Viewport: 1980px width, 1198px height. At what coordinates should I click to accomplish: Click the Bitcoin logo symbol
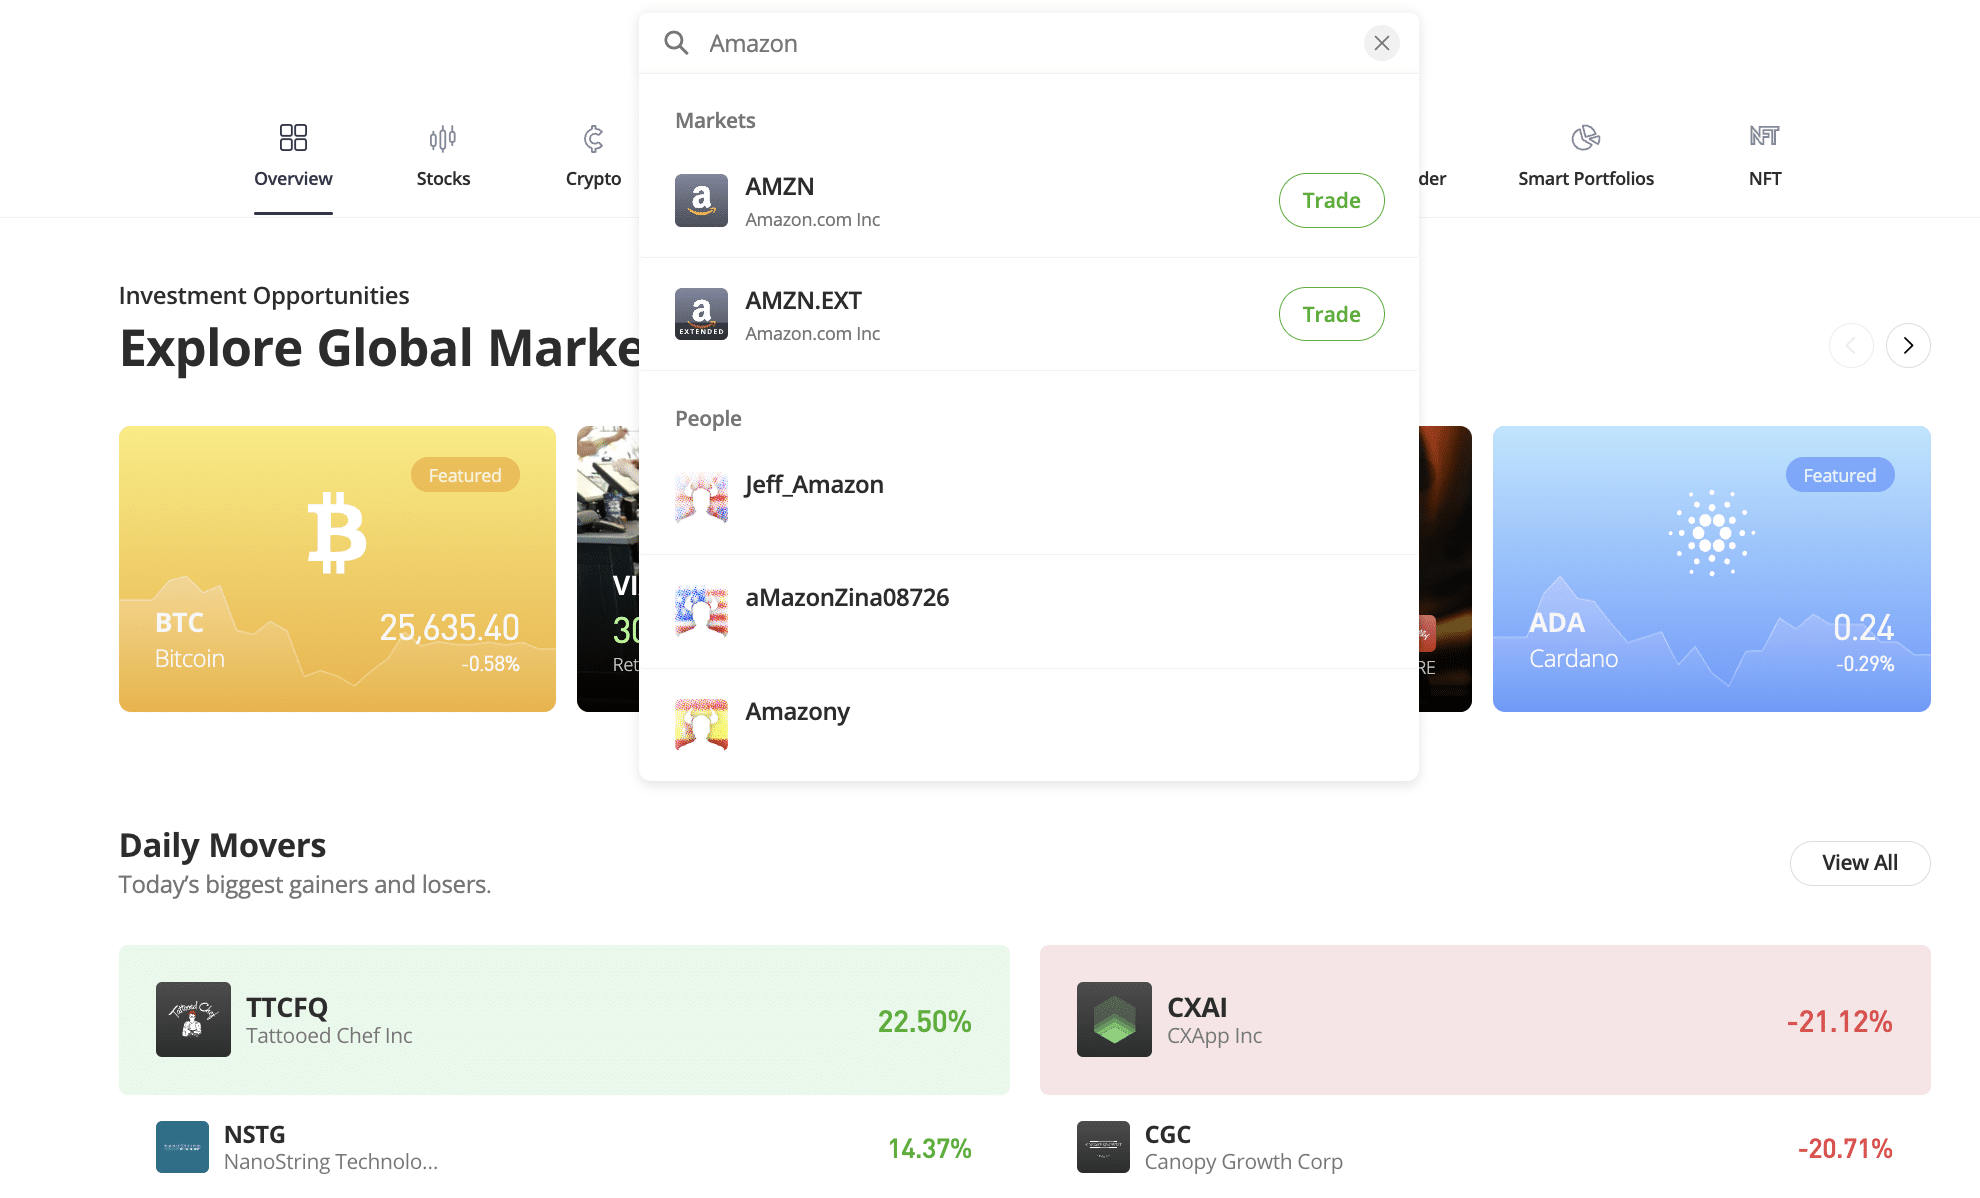point(337,532)
